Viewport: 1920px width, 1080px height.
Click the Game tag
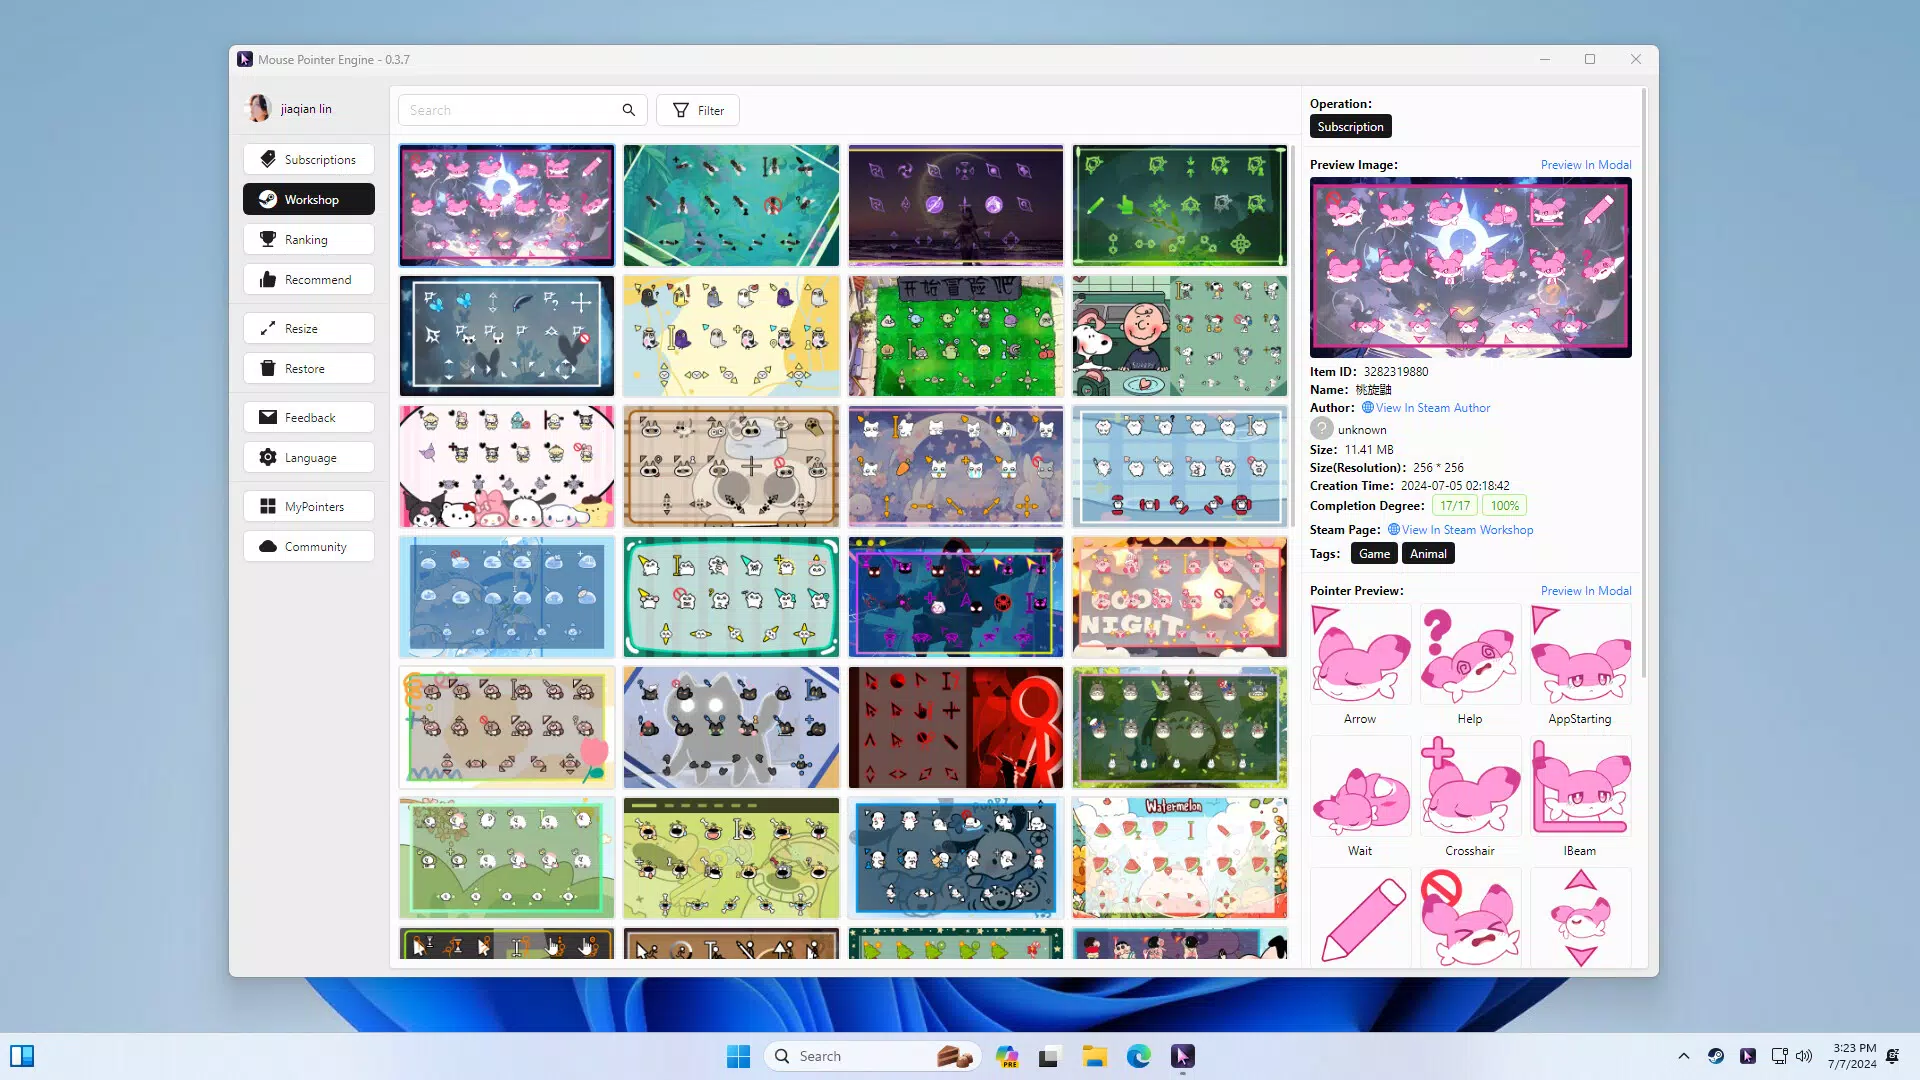[x=1374, y=554]
